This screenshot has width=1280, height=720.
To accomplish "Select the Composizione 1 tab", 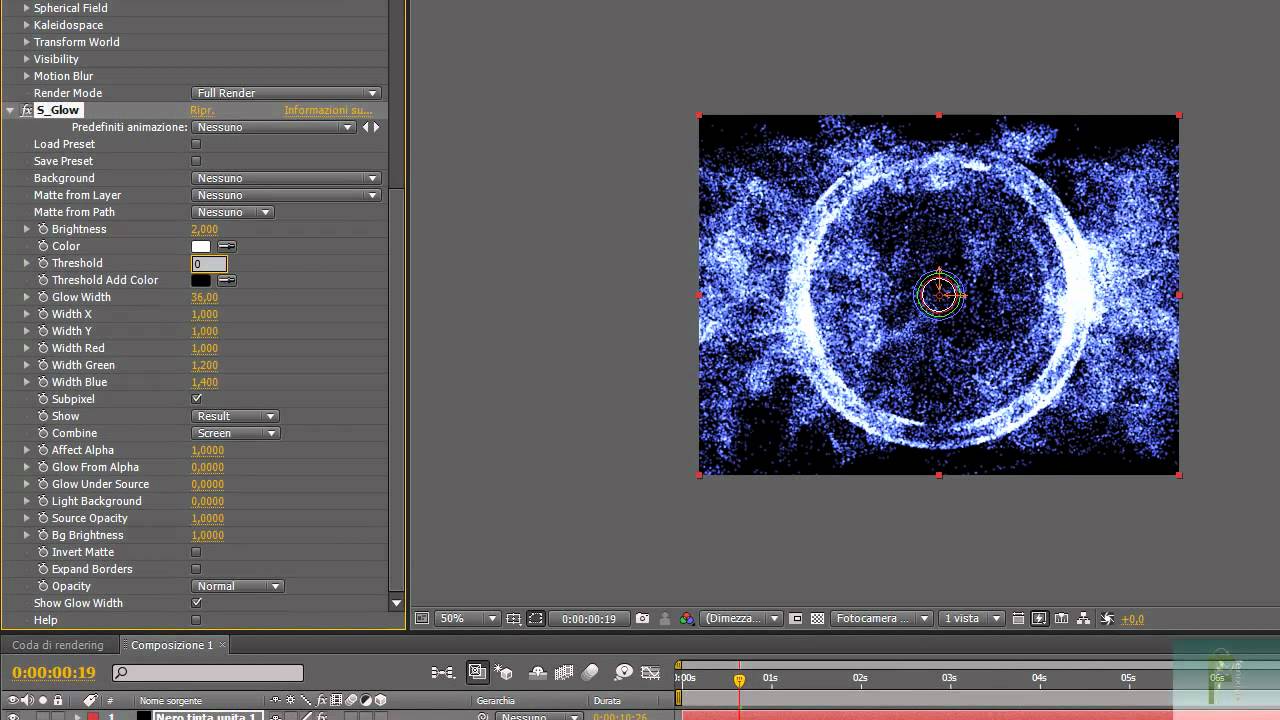I will (x=172, y=645).
